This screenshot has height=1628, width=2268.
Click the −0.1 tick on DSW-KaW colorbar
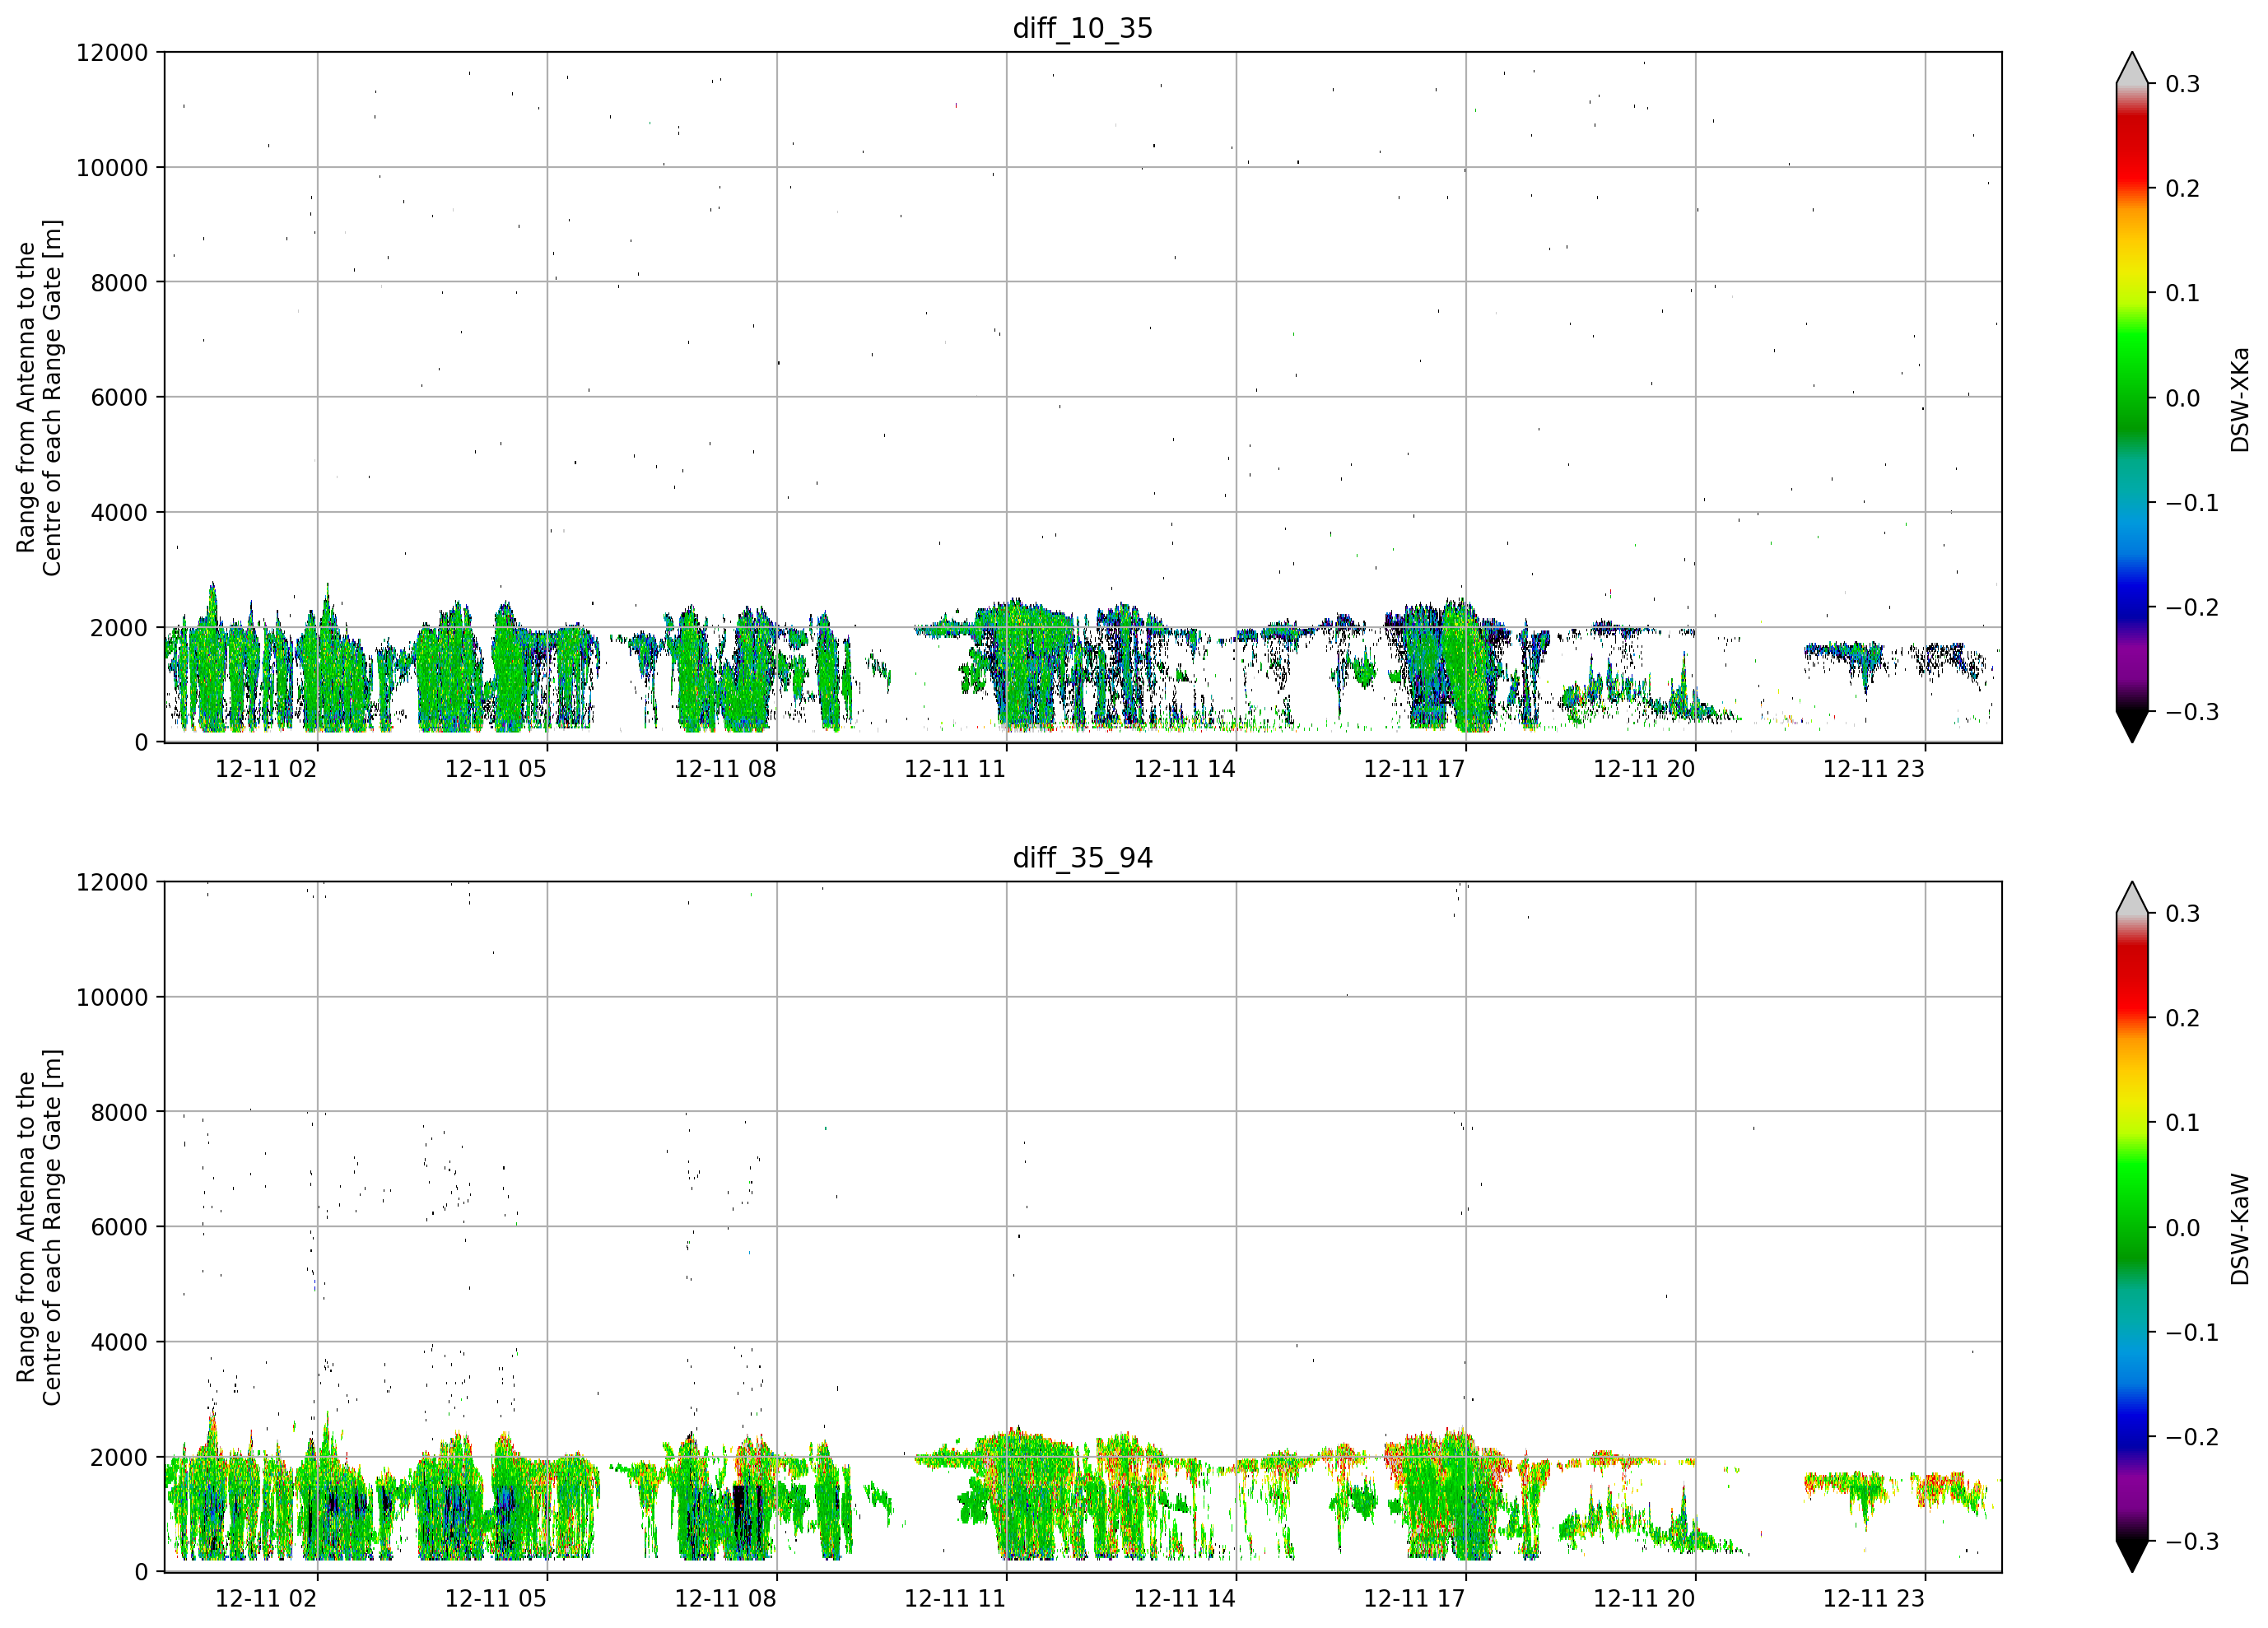pyautogui.click(x=2192, y=1333)
